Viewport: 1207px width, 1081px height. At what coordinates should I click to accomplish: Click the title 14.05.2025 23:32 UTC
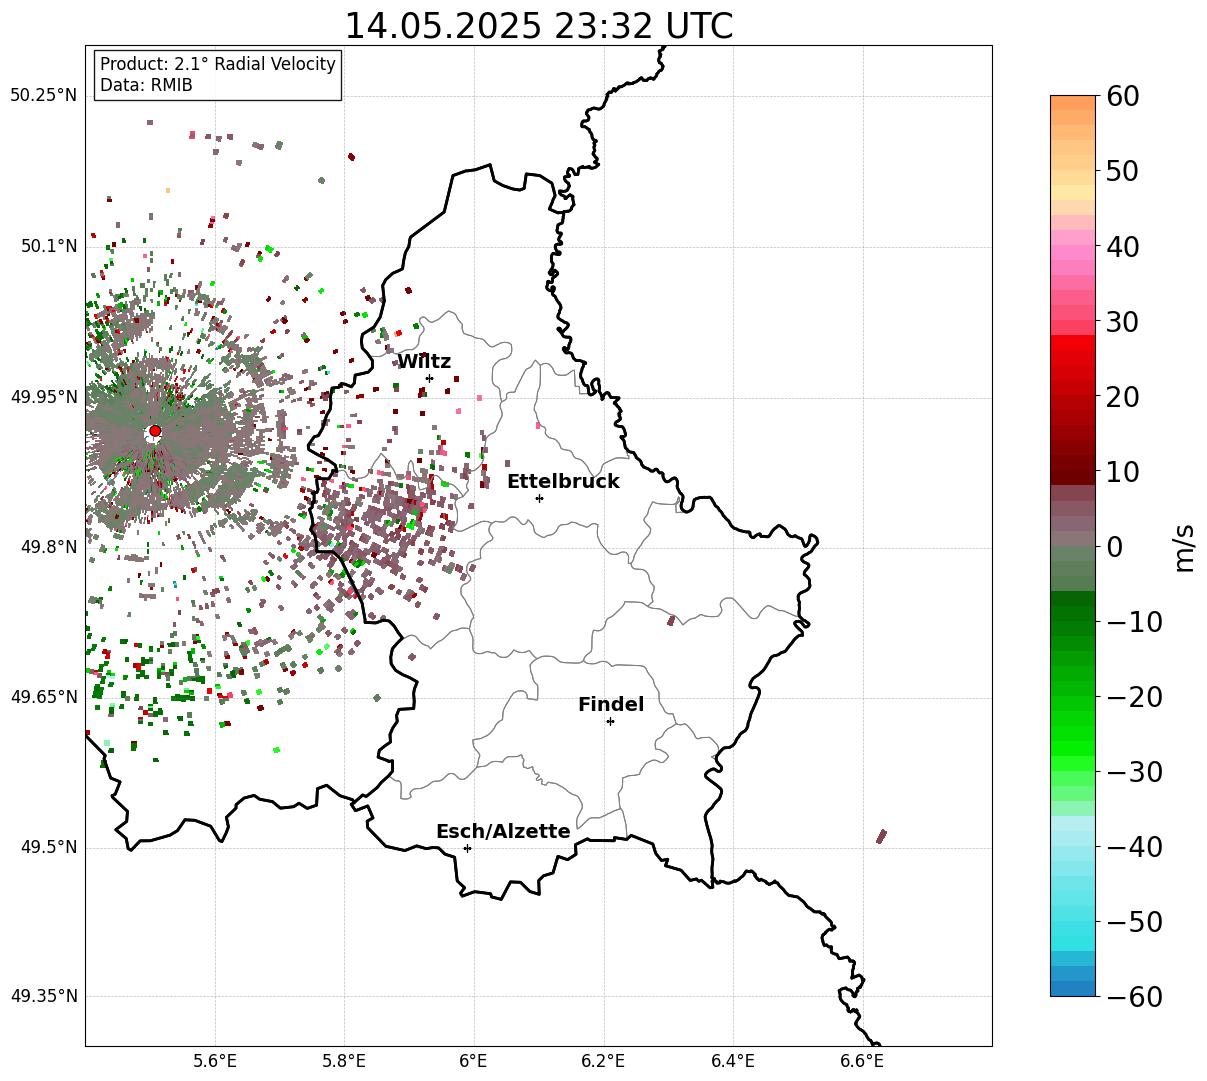point(538,26)
